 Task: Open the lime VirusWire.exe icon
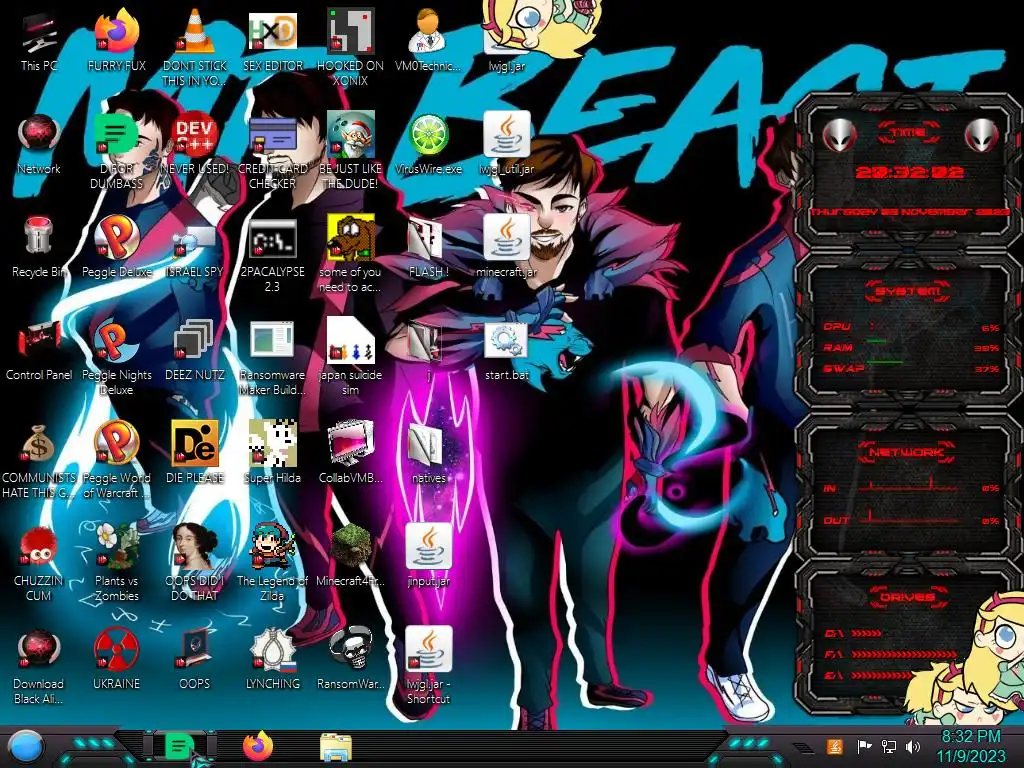(428, 144)
